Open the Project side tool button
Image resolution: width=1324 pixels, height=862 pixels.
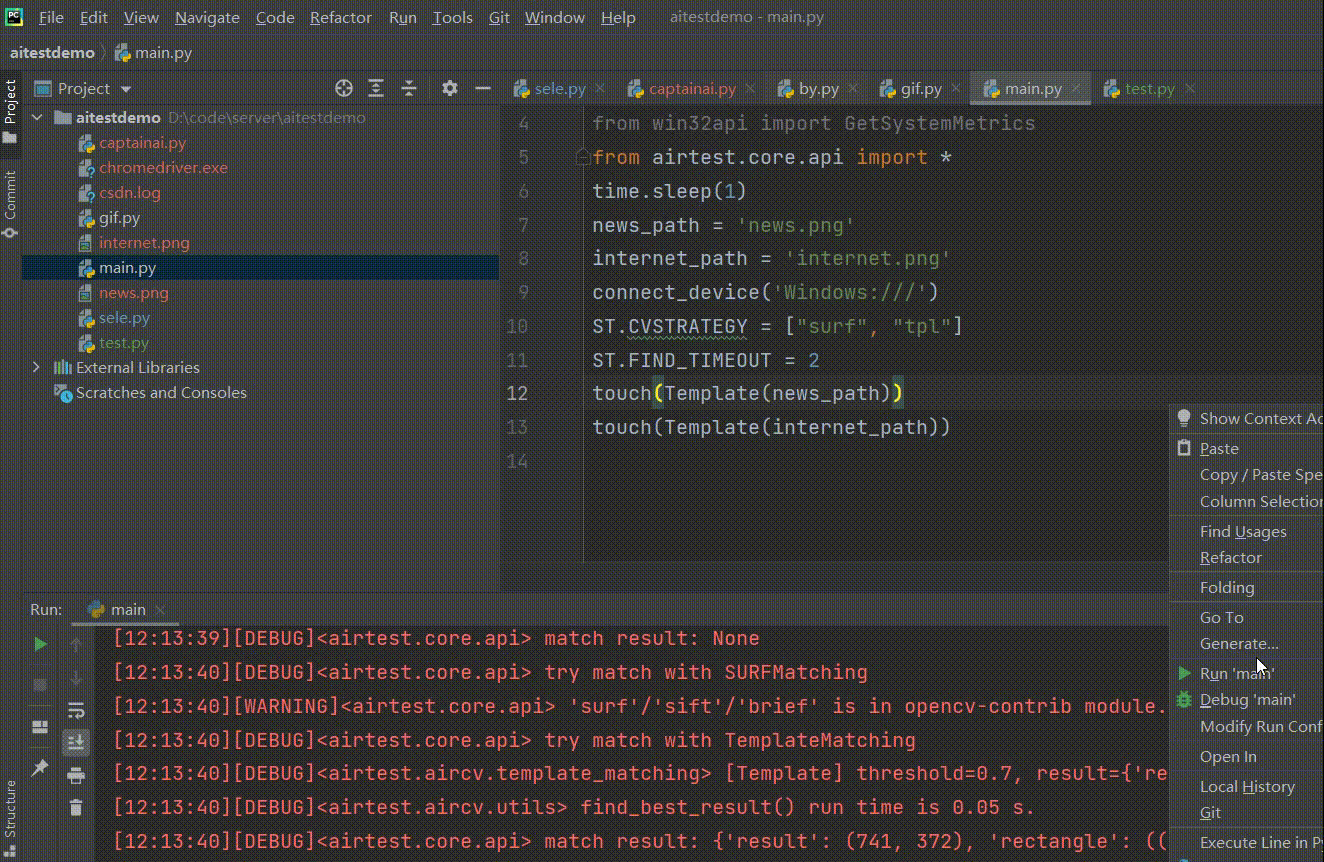point(11,110)
